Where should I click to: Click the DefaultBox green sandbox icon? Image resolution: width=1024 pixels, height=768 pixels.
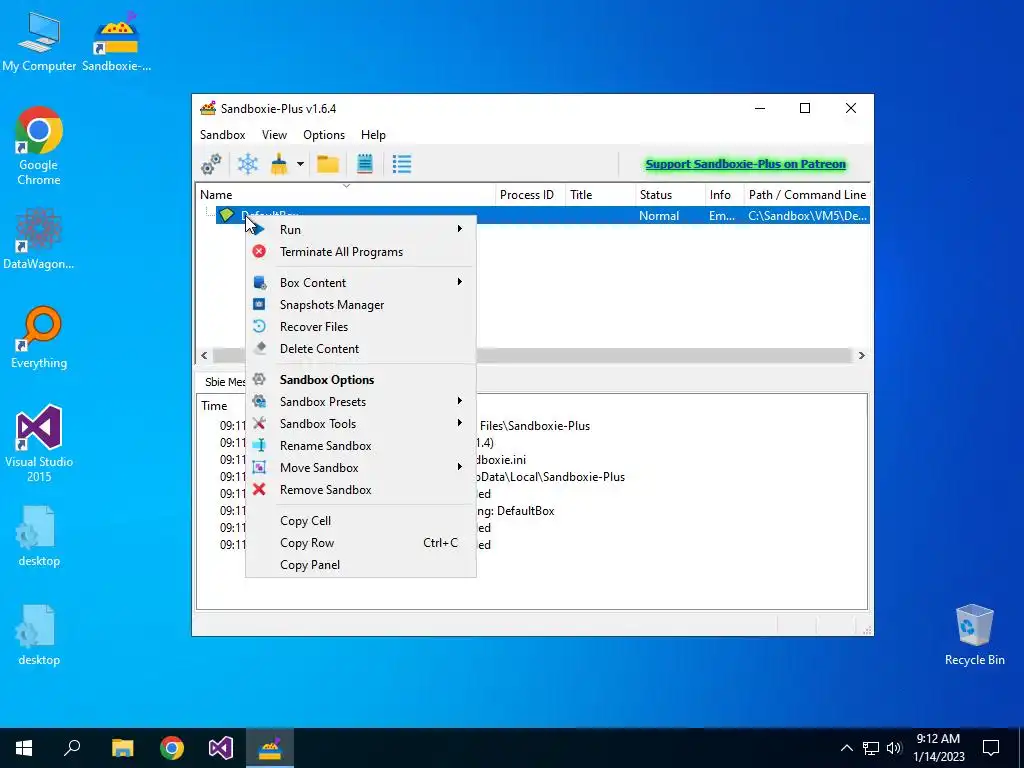point(227,214)
